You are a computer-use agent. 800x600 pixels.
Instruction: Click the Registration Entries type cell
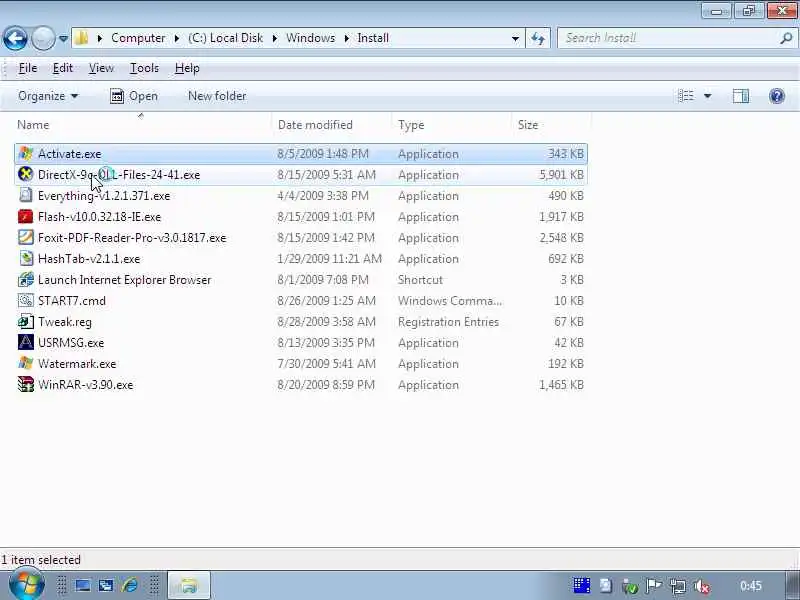tap(448, 322)
